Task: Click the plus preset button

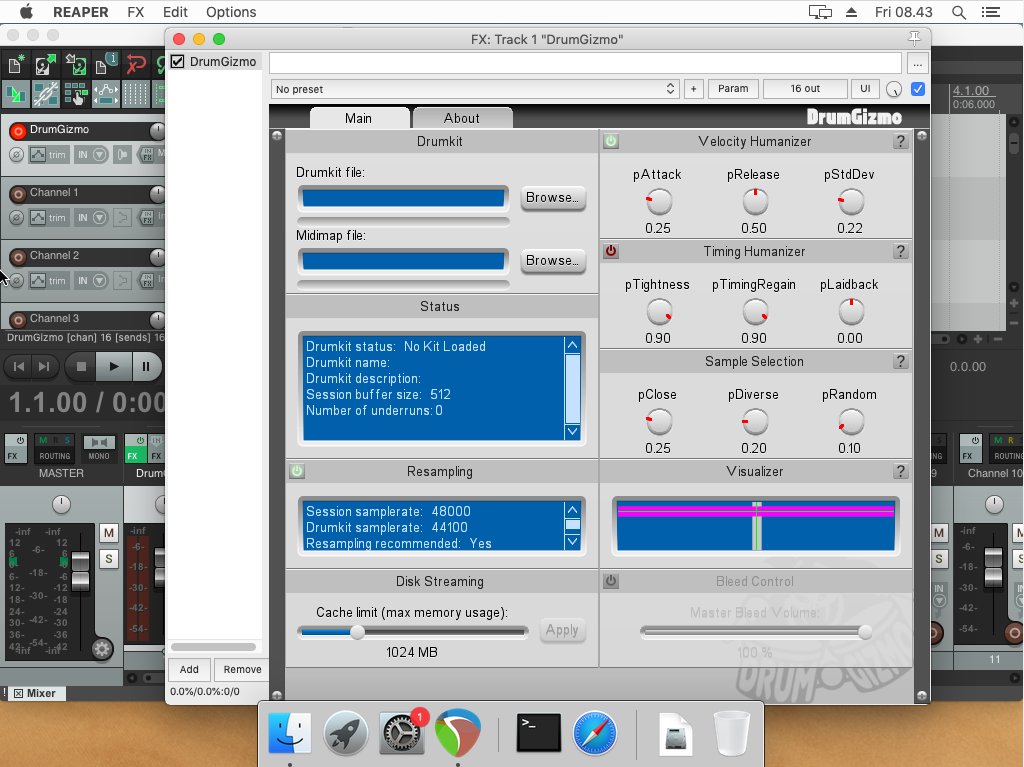Action: pos(694,89)
